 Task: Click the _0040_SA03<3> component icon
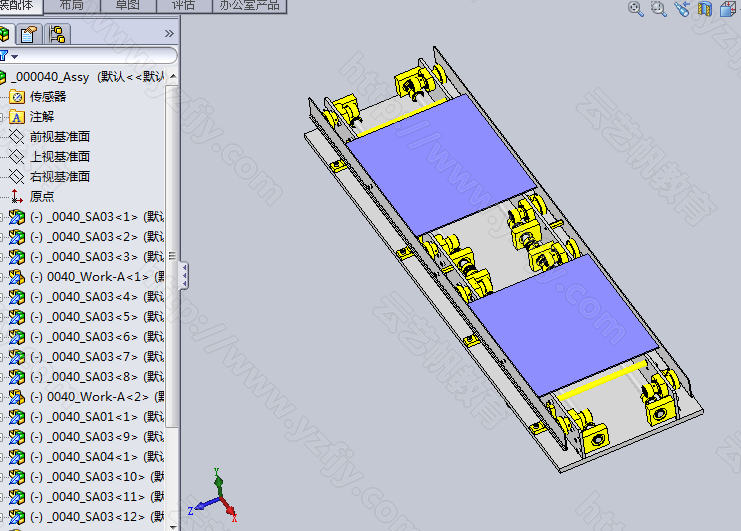click(17, 257)
